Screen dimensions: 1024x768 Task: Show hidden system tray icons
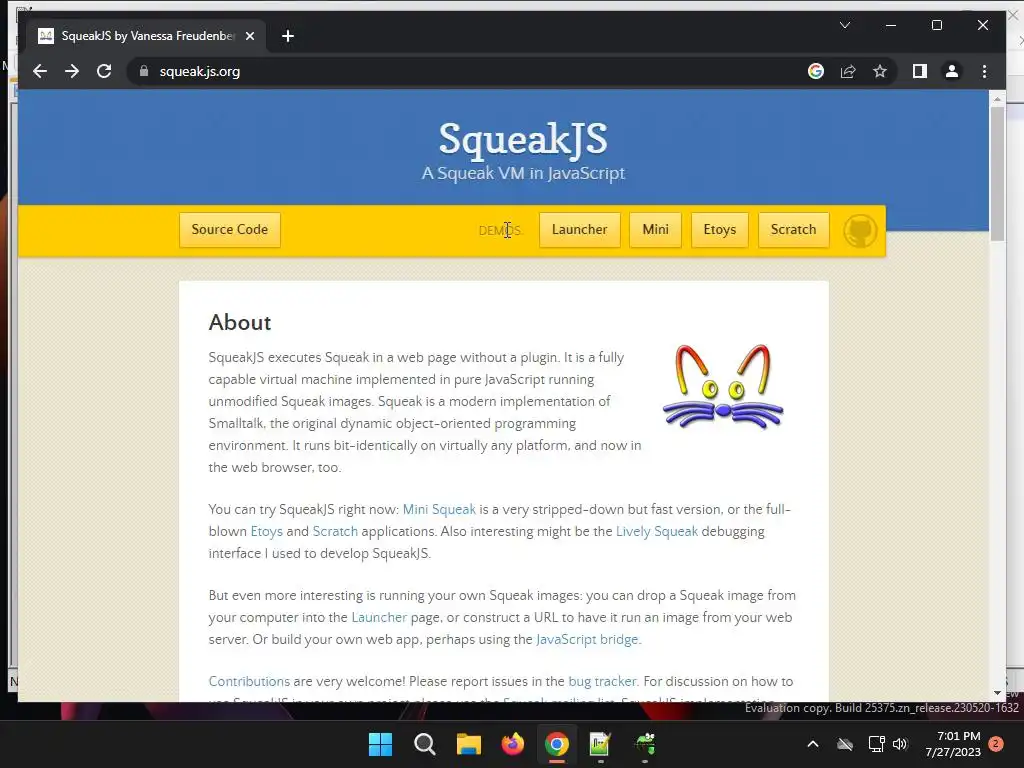click(813, 744)
